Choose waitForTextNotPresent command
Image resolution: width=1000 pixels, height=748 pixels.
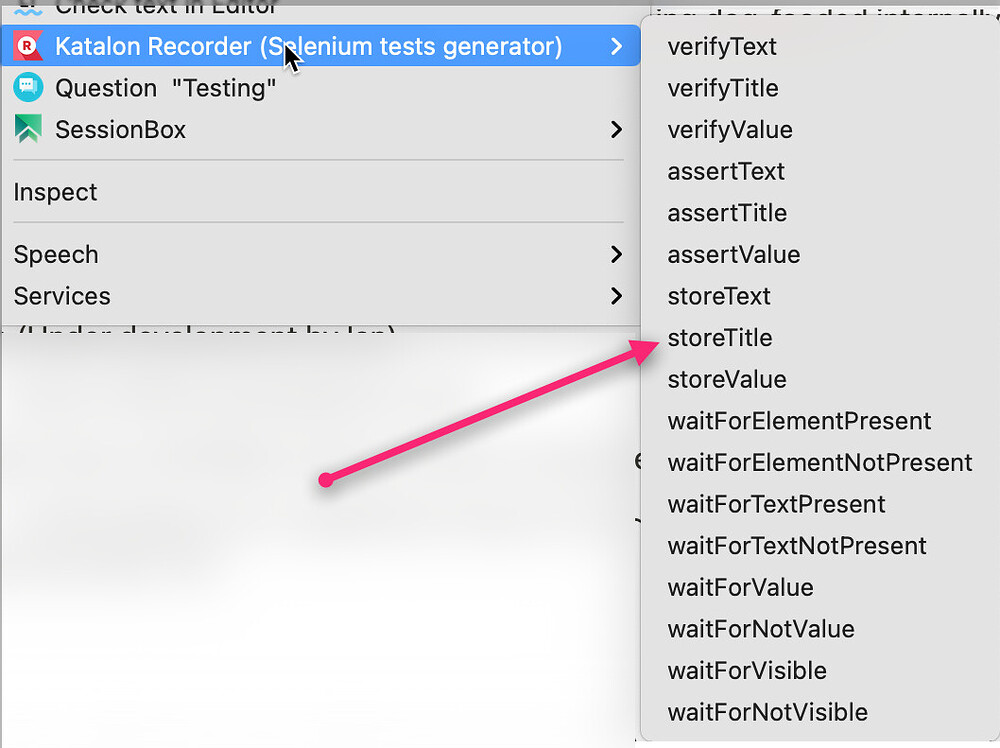click(797, 546)
